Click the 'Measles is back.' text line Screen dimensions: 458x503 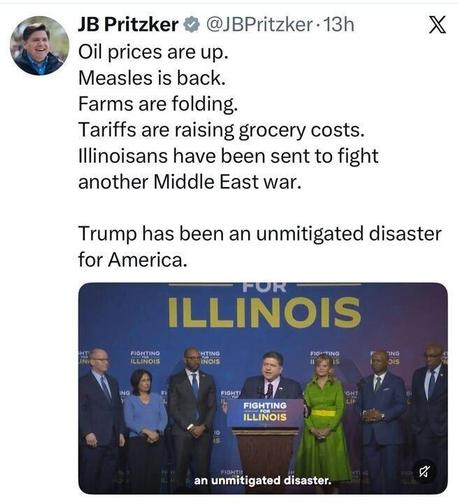pos(152,78)
